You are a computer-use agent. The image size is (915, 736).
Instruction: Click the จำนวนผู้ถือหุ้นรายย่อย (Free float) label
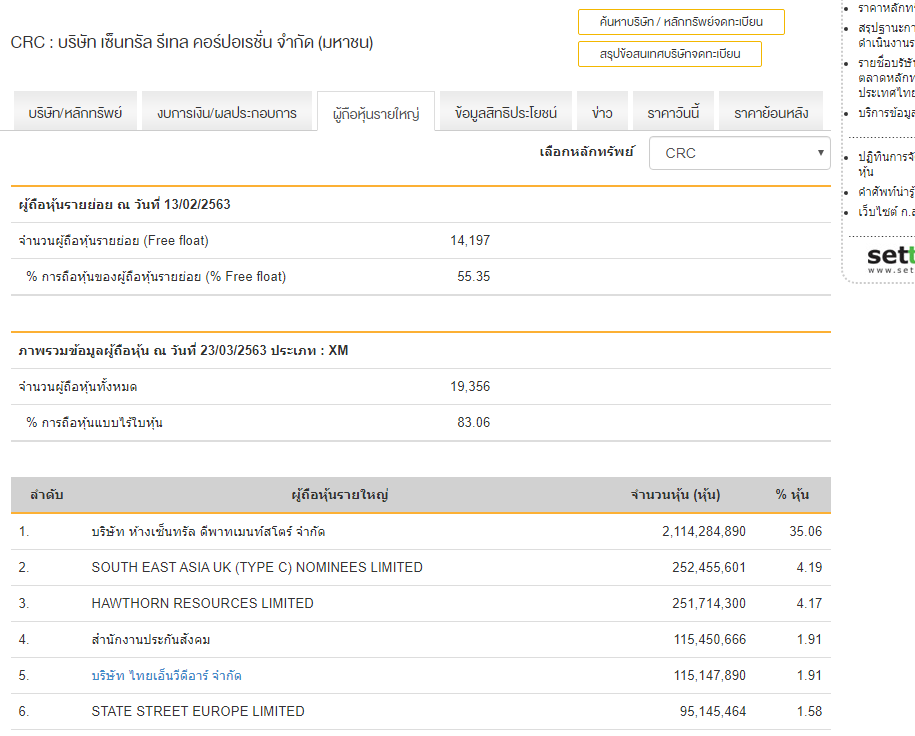pos(113,240)
